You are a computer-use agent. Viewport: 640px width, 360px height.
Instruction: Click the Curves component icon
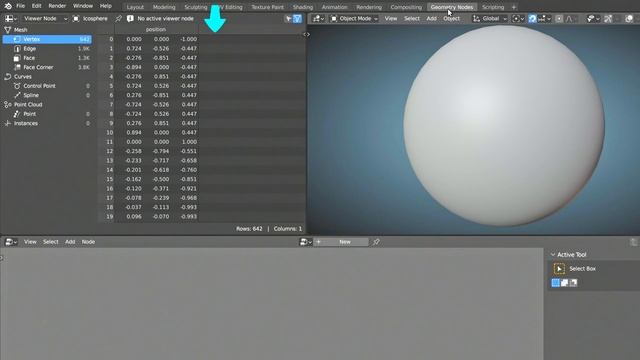pyautogui.click(x=7, y=77)
